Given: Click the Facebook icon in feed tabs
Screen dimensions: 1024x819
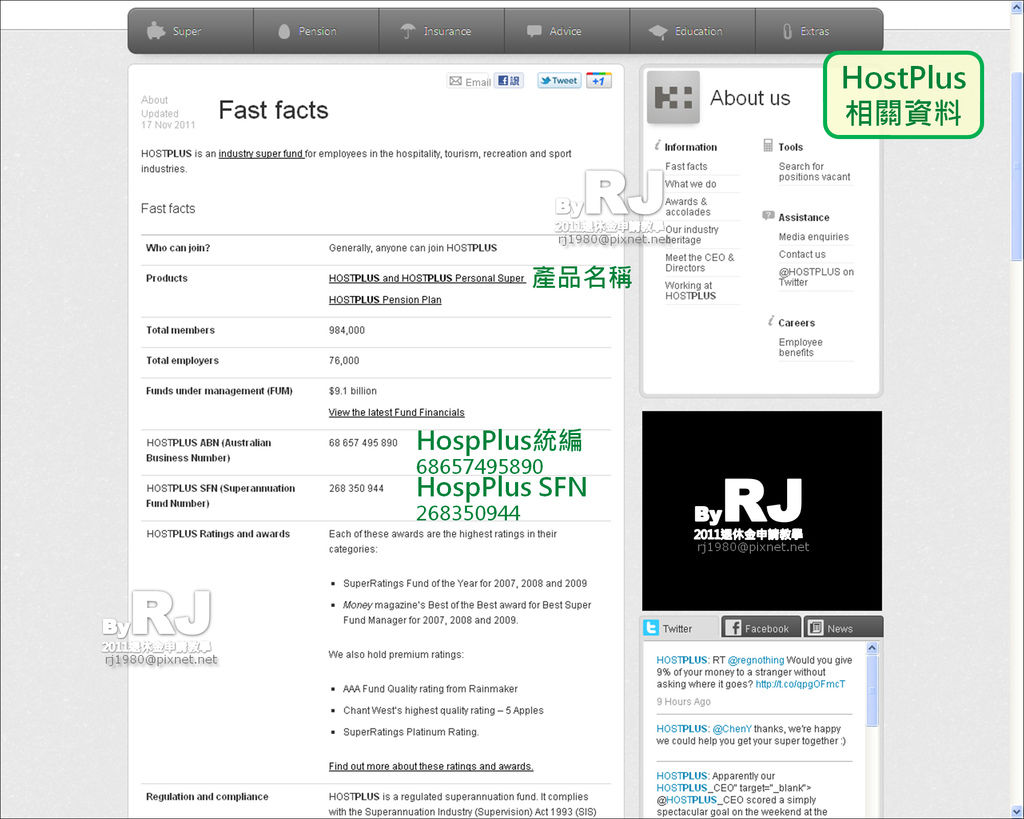Looking at the screenshot, I should pyautogui.click(x=733, y=628).
